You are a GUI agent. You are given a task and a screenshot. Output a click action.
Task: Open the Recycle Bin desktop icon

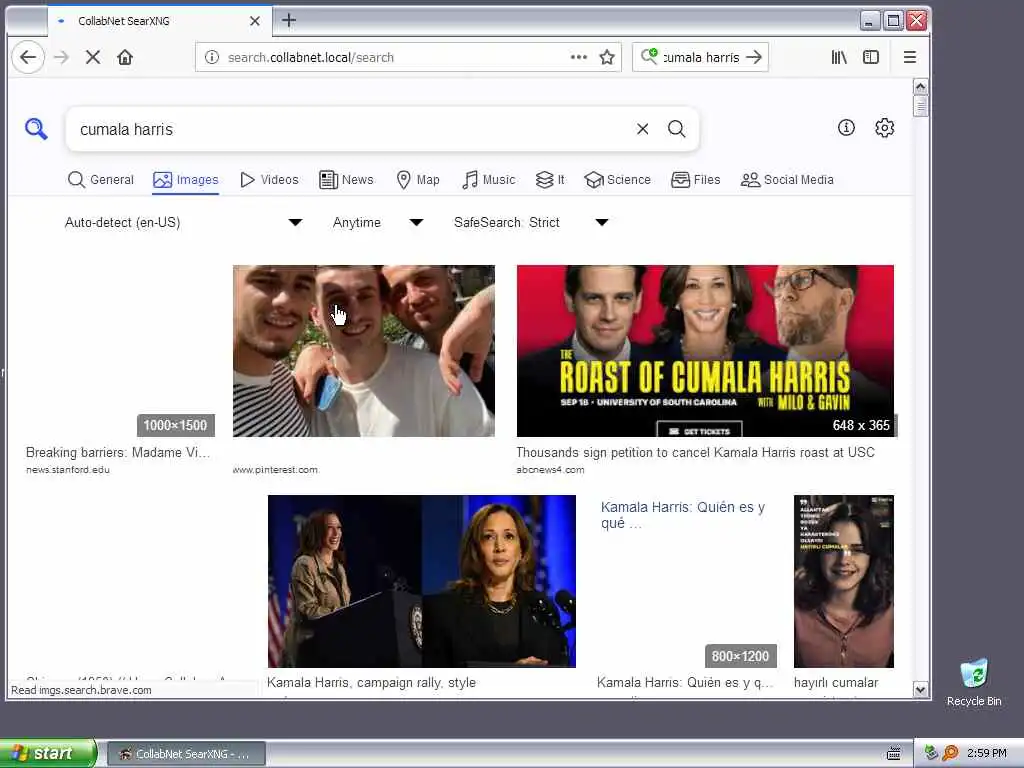coord(974,682)
